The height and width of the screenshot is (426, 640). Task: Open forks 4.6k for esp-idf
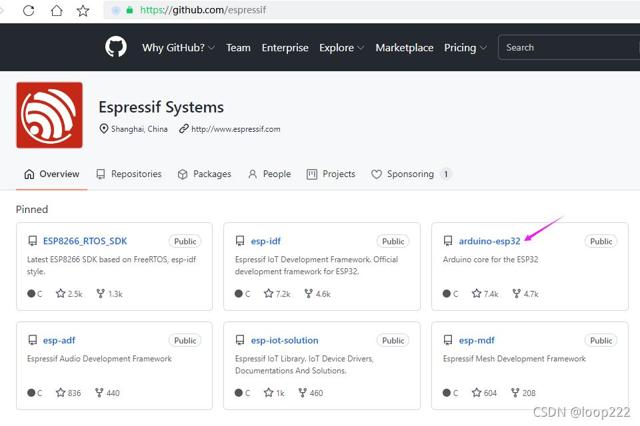(317, 294)
